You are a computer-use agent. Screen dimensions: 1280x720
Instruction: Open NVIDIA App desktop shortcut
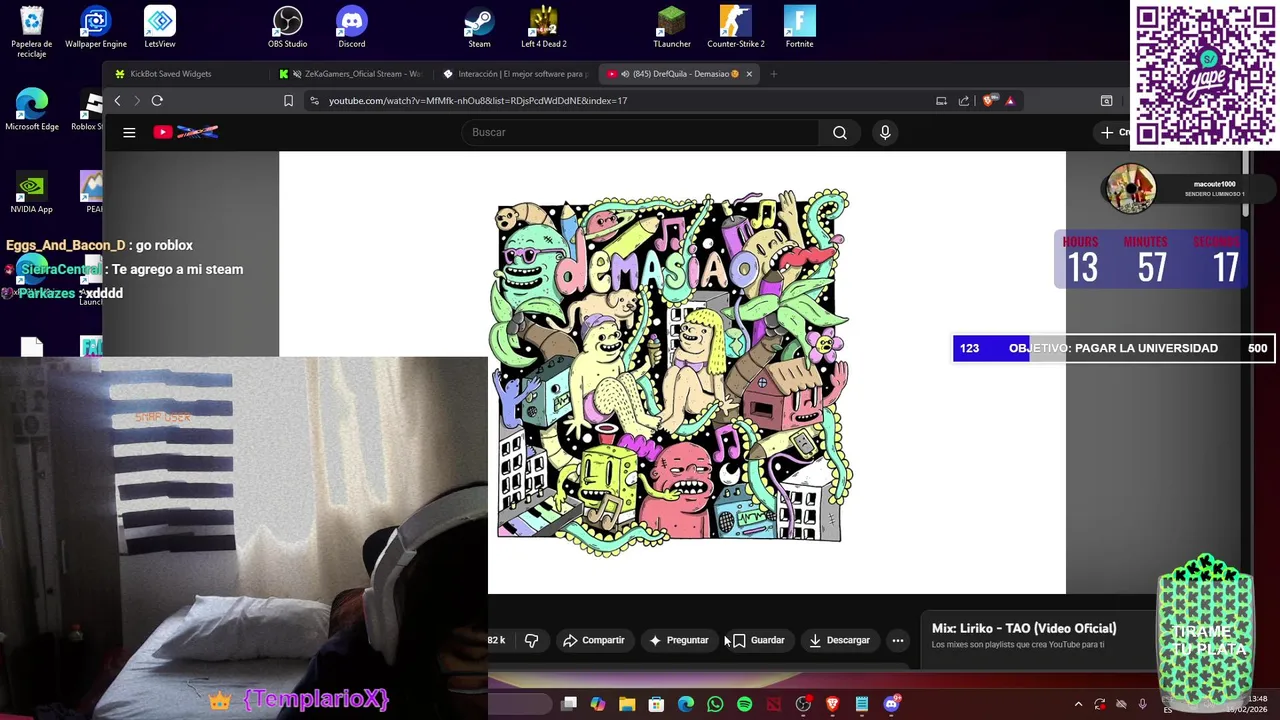[x=32, y=192]
